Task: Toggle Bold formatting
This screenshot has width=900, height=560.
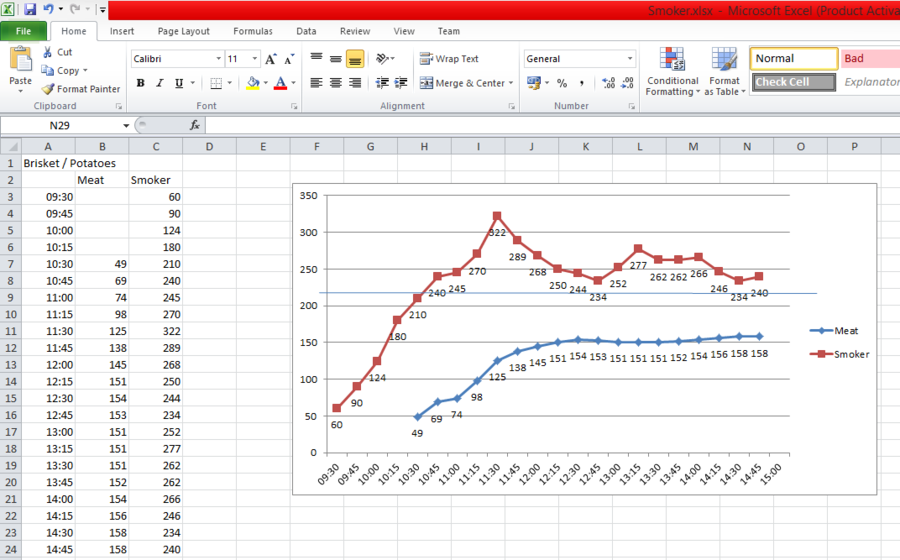Action: point(141,83)
